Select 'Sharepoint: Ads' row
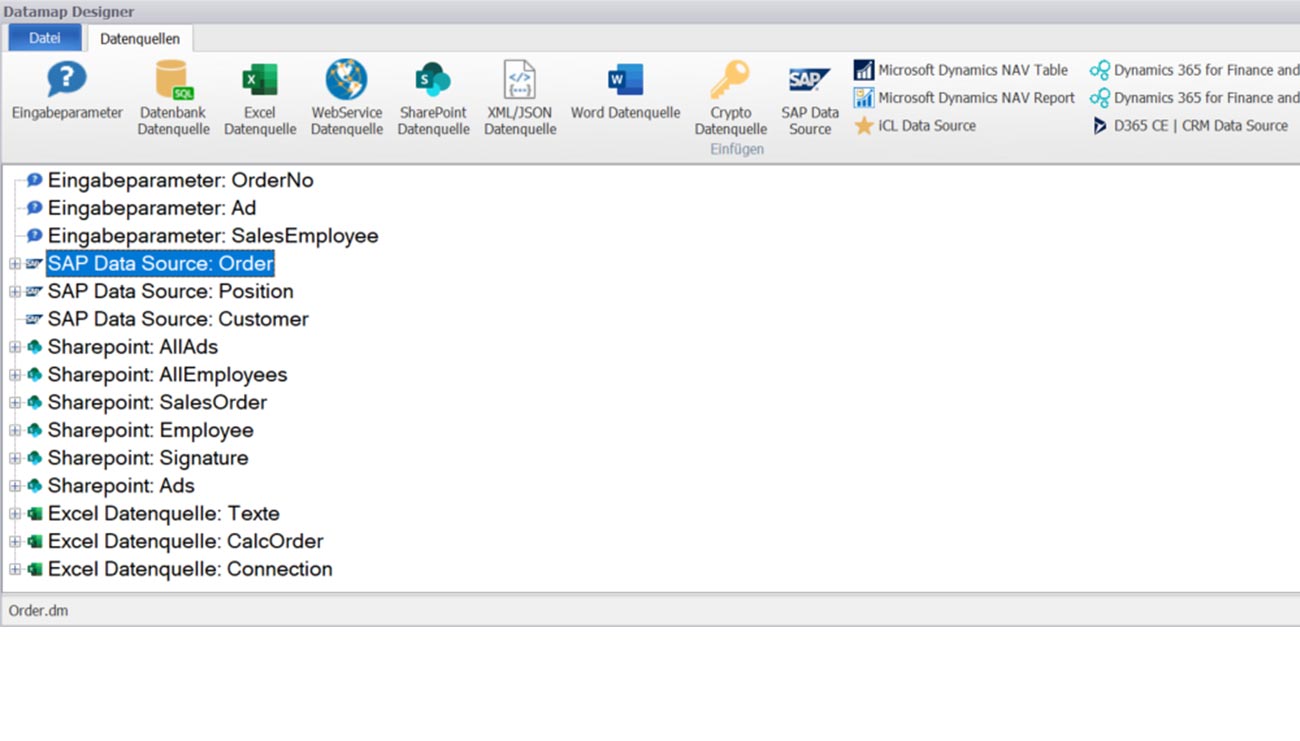This screenshot has height=741, width=1300. [x=121, y=486]
